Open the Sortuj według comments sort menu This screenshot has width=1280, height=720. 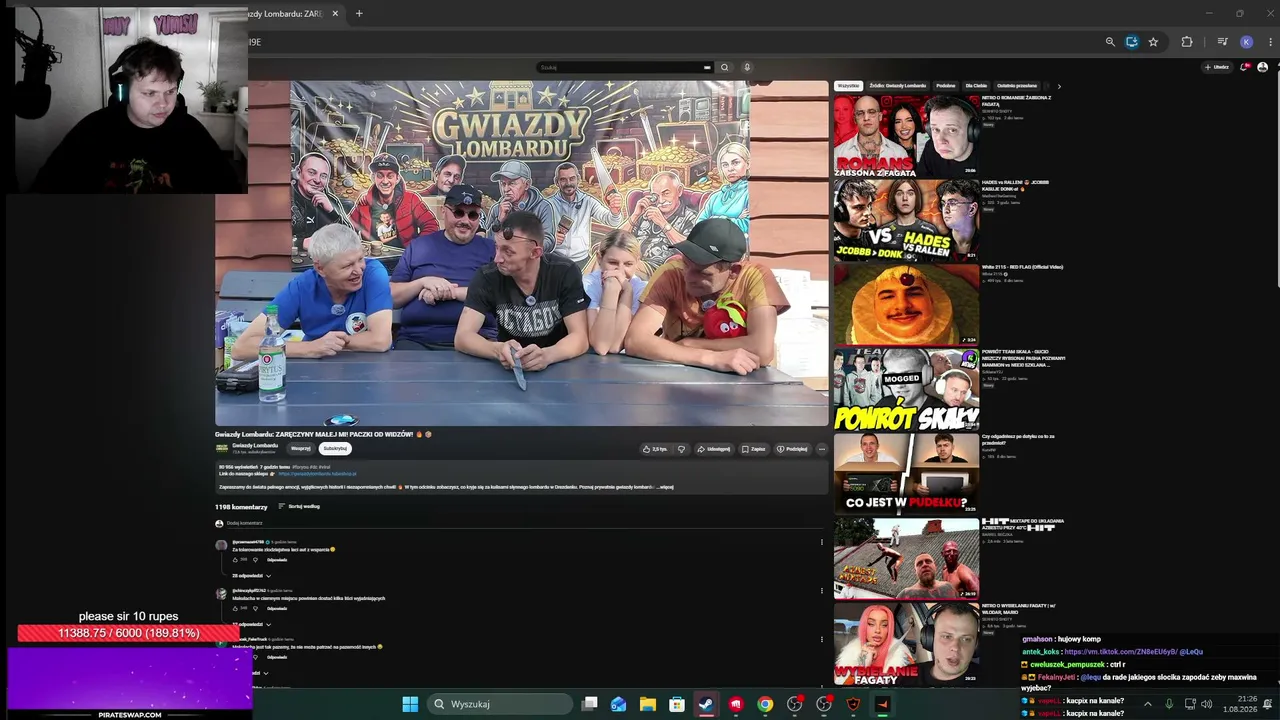(299, 506)
